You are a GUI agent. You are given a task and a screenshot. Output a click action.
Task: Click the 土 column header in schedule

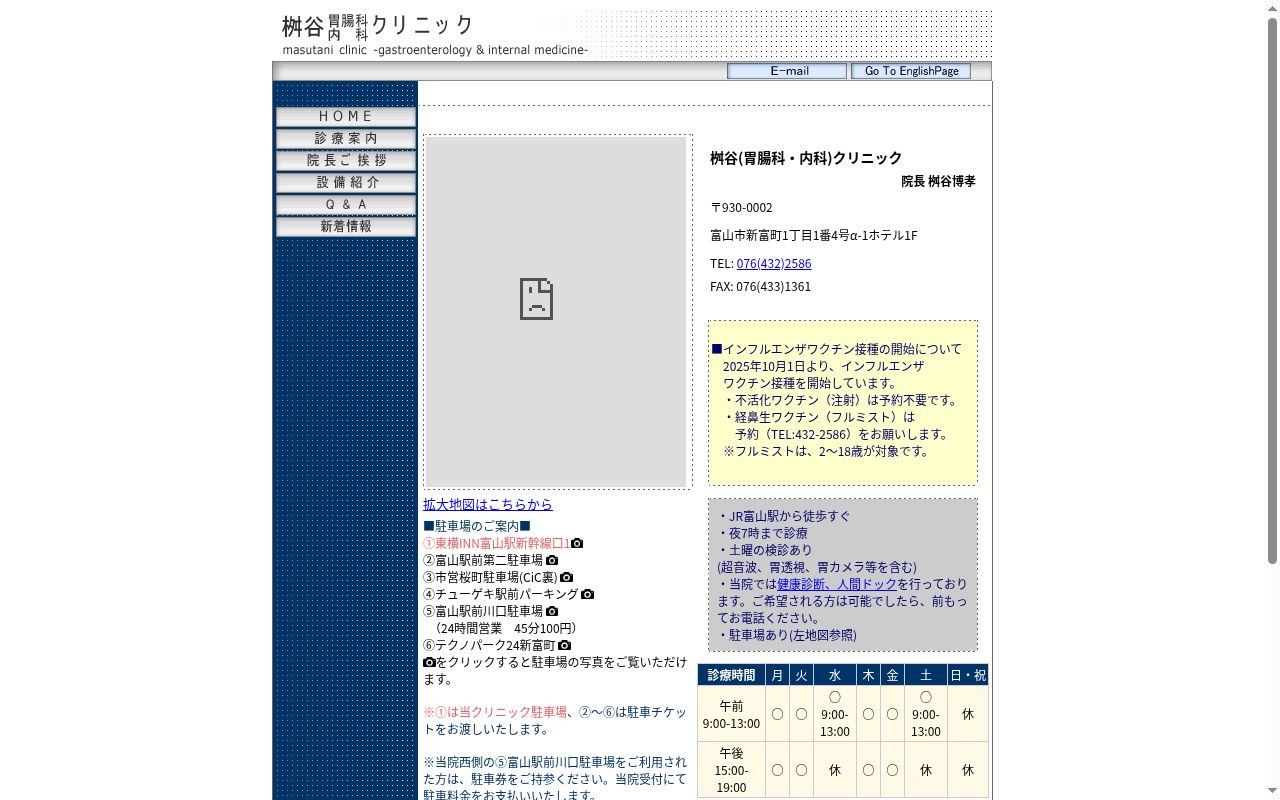[x=926, y=675]
